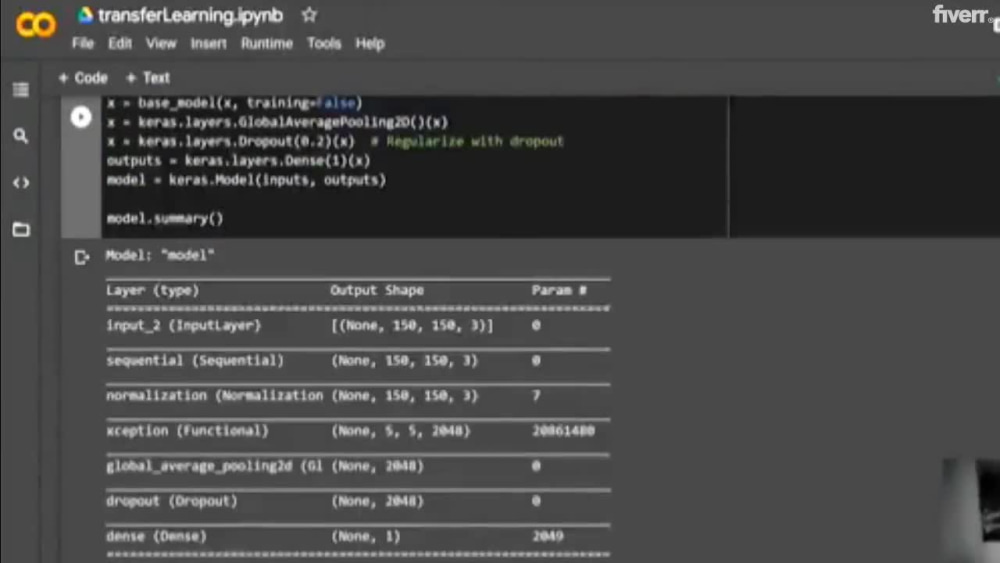Click the 'Model: "model"' output text

tap(160, 255)
